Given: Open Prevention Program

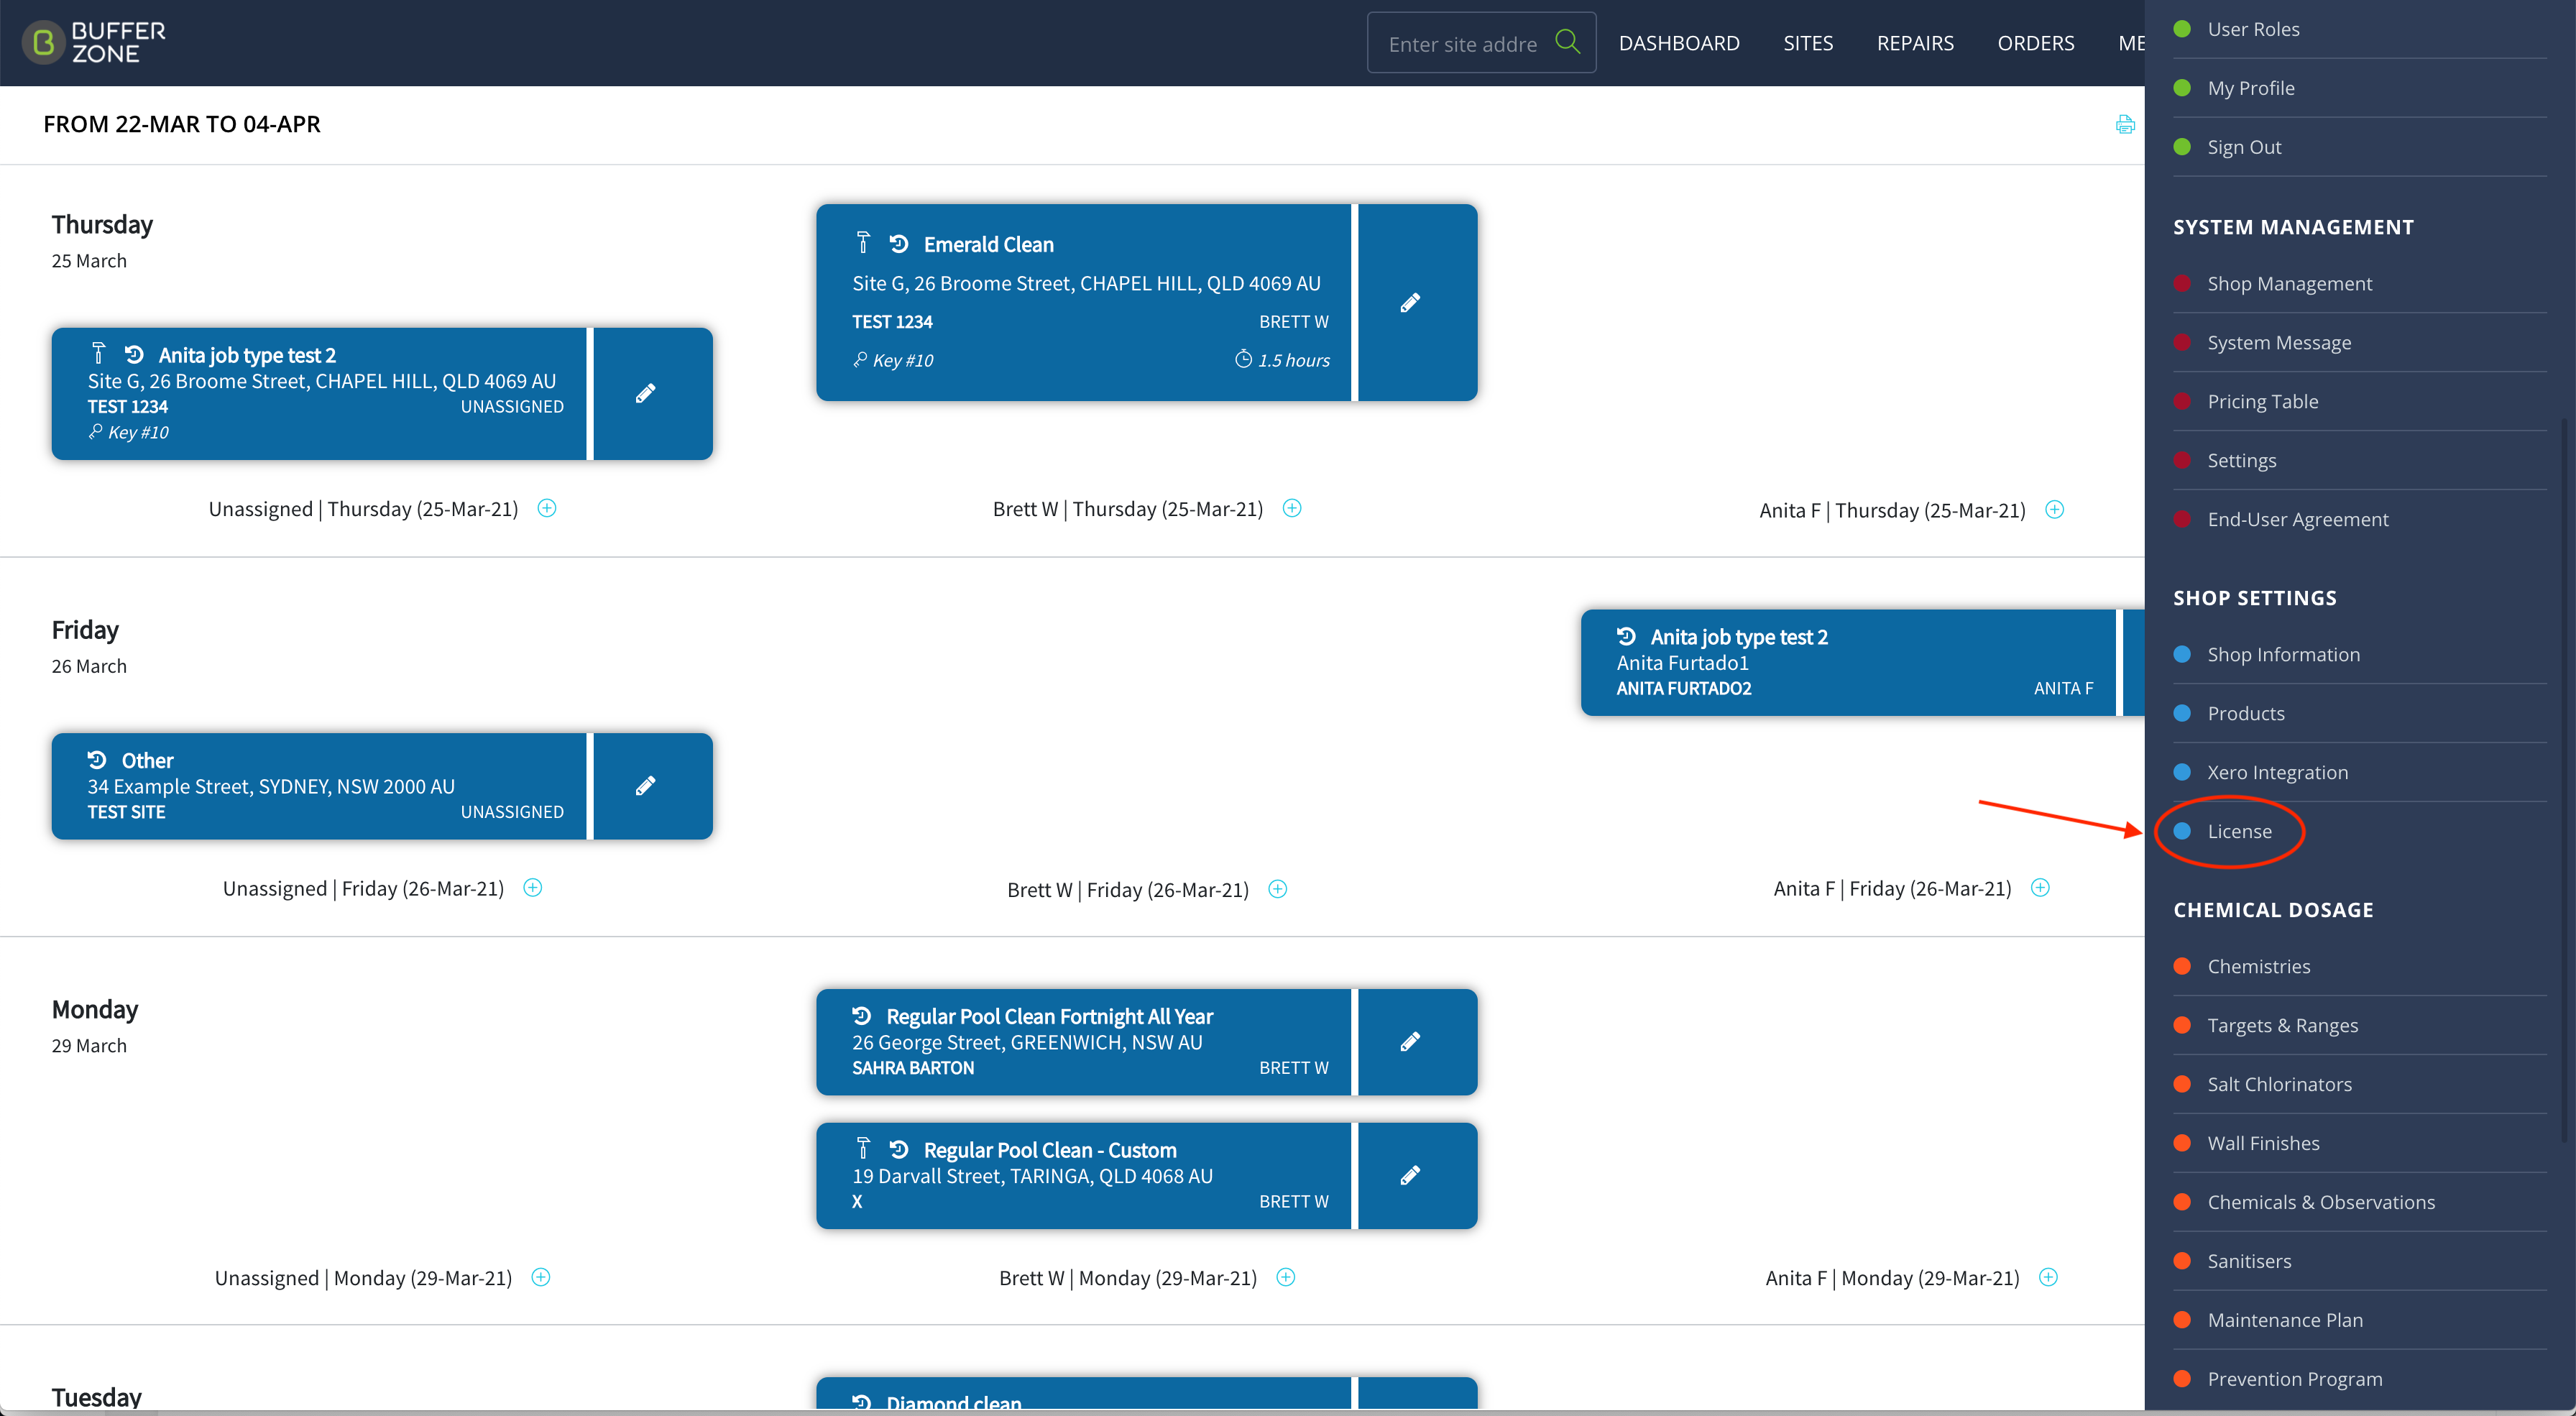Looking at the screenshot, I should (2360, 1380).
